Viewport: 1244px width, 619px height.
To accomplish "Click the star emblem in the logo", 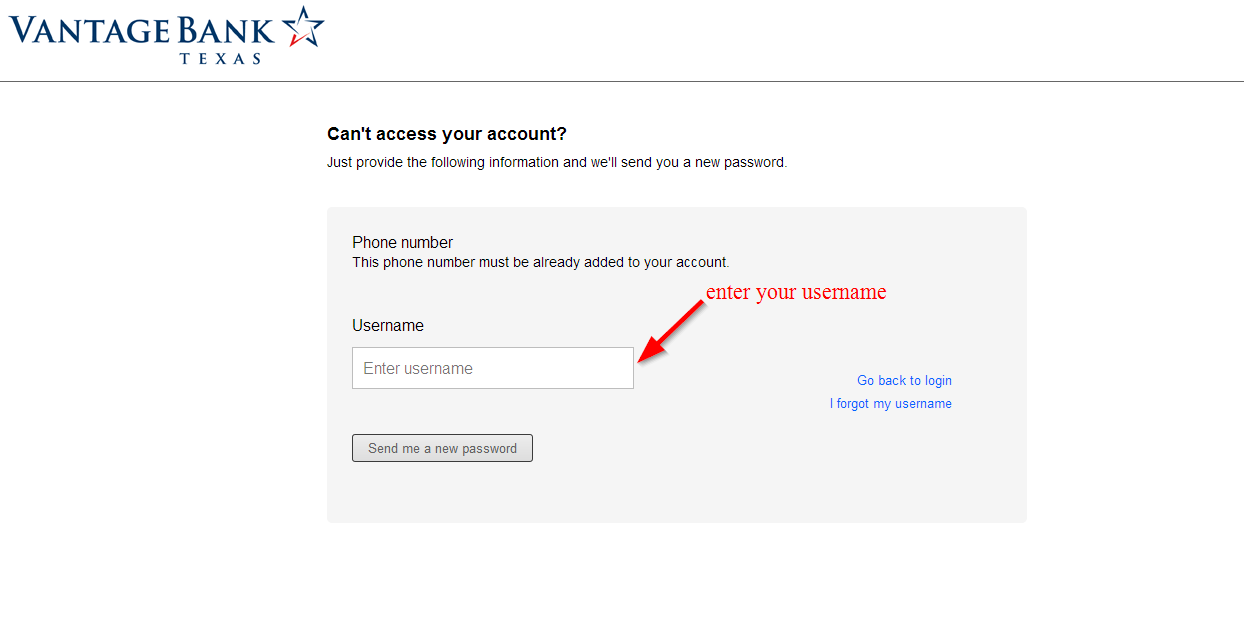I will coord(302,27).
